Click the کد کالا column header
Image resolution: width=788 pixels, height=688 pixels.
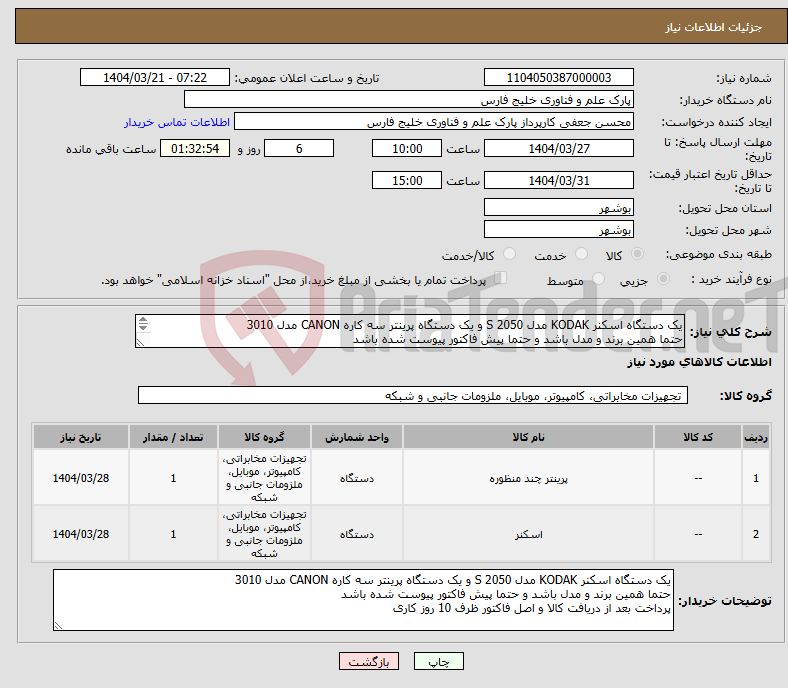pyautogui.click(x=698, y=437)
